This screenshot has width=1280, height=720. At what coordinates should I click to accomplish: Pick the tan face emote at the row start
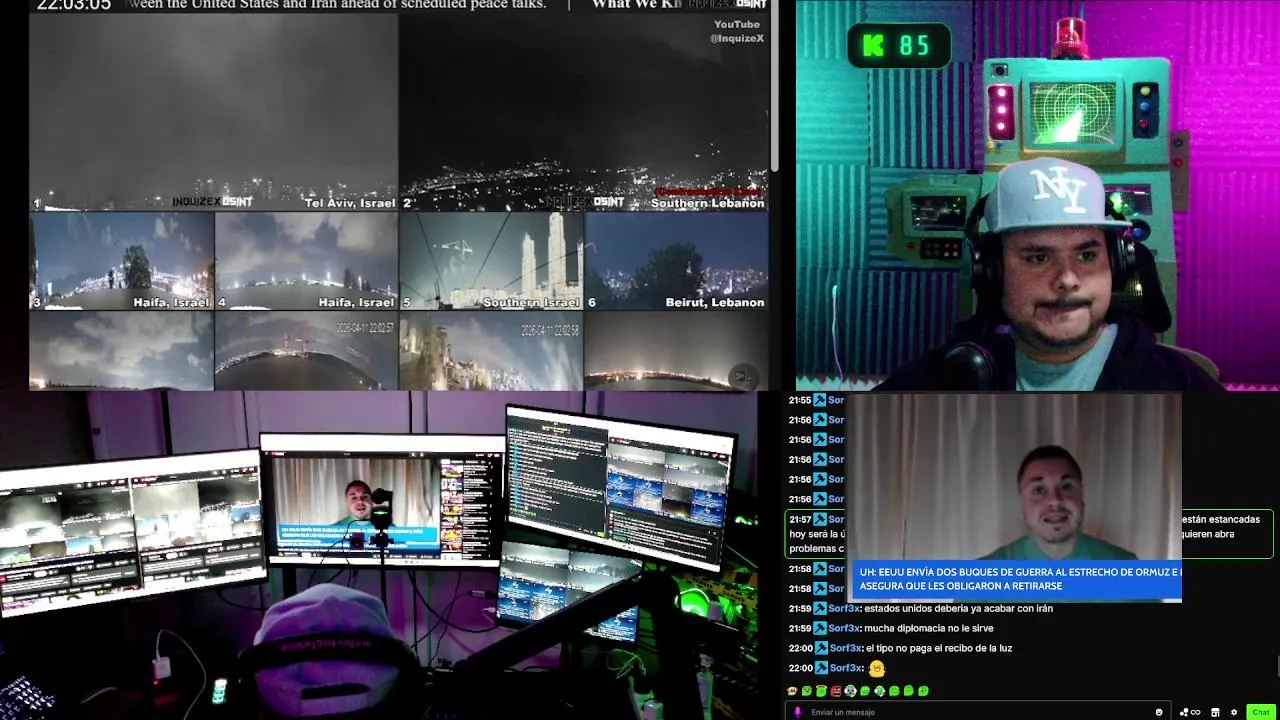(x=792, y=691)
